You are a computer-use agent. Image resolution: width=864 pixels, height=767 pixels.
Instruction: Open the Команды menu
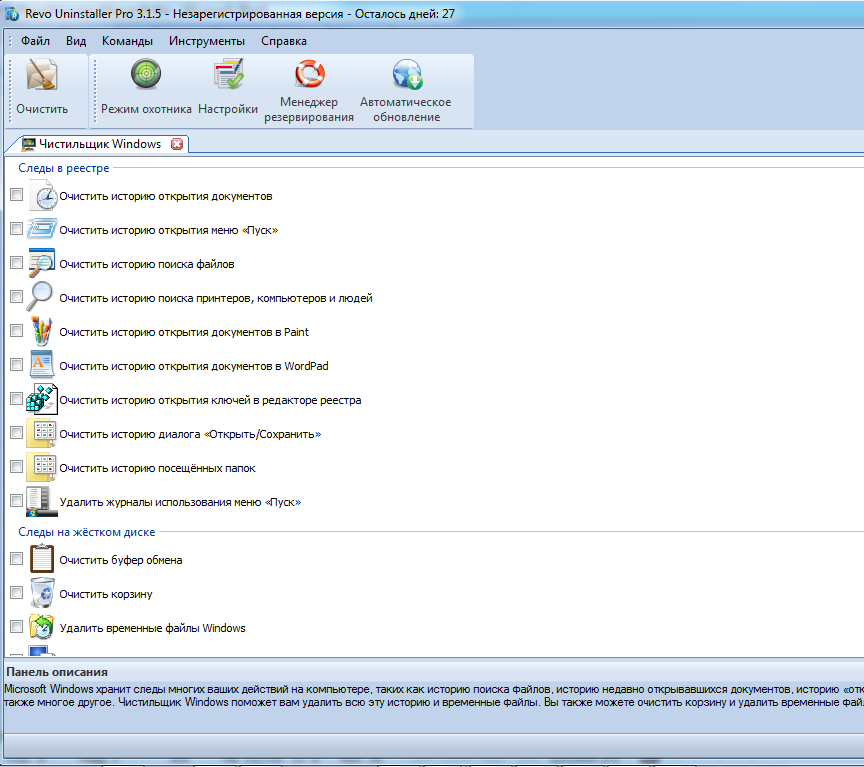tap(127, 41)
